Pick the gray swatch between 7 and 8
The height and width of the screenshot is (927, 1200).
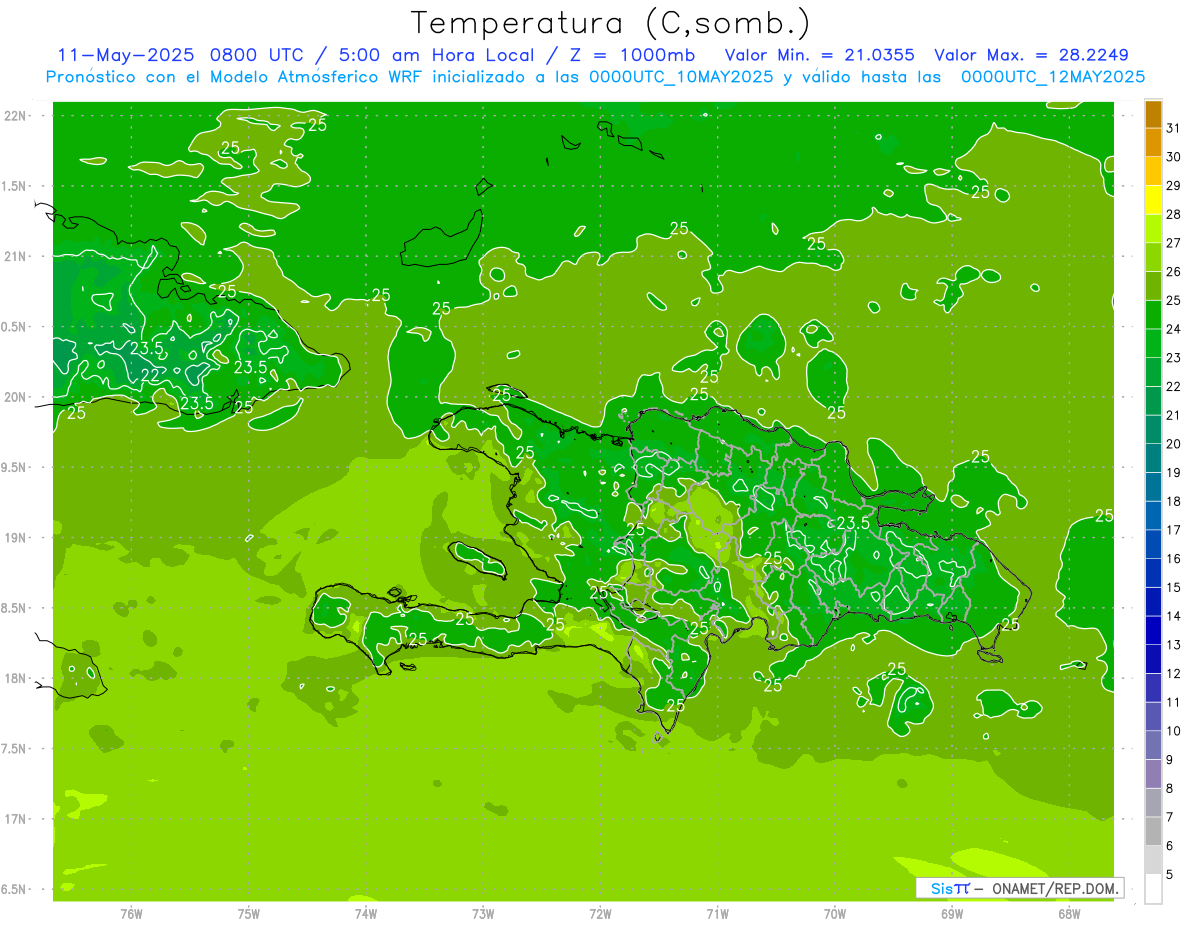pos(1153,803)
